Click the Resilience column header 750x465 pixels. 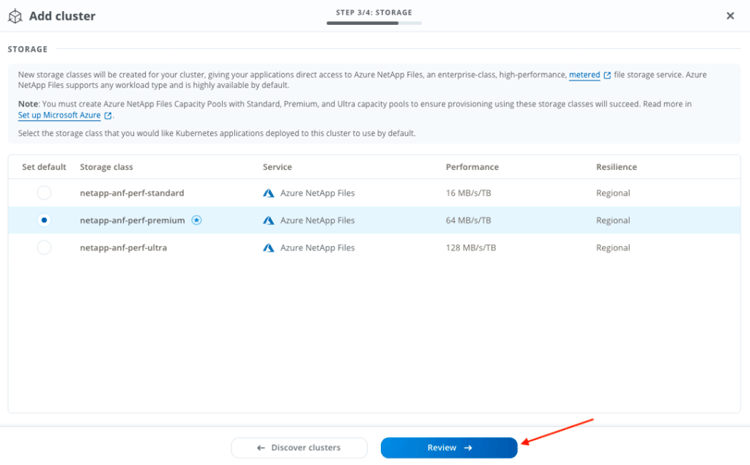click(x=616, y=167)
